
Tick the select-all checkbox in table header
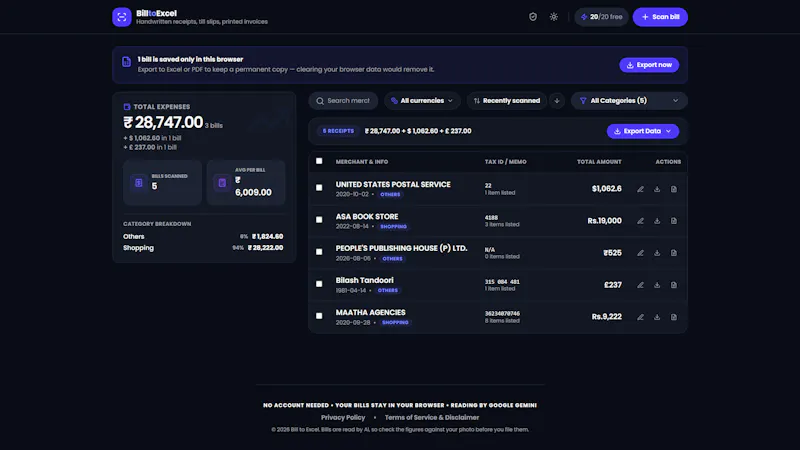(319, 161)
